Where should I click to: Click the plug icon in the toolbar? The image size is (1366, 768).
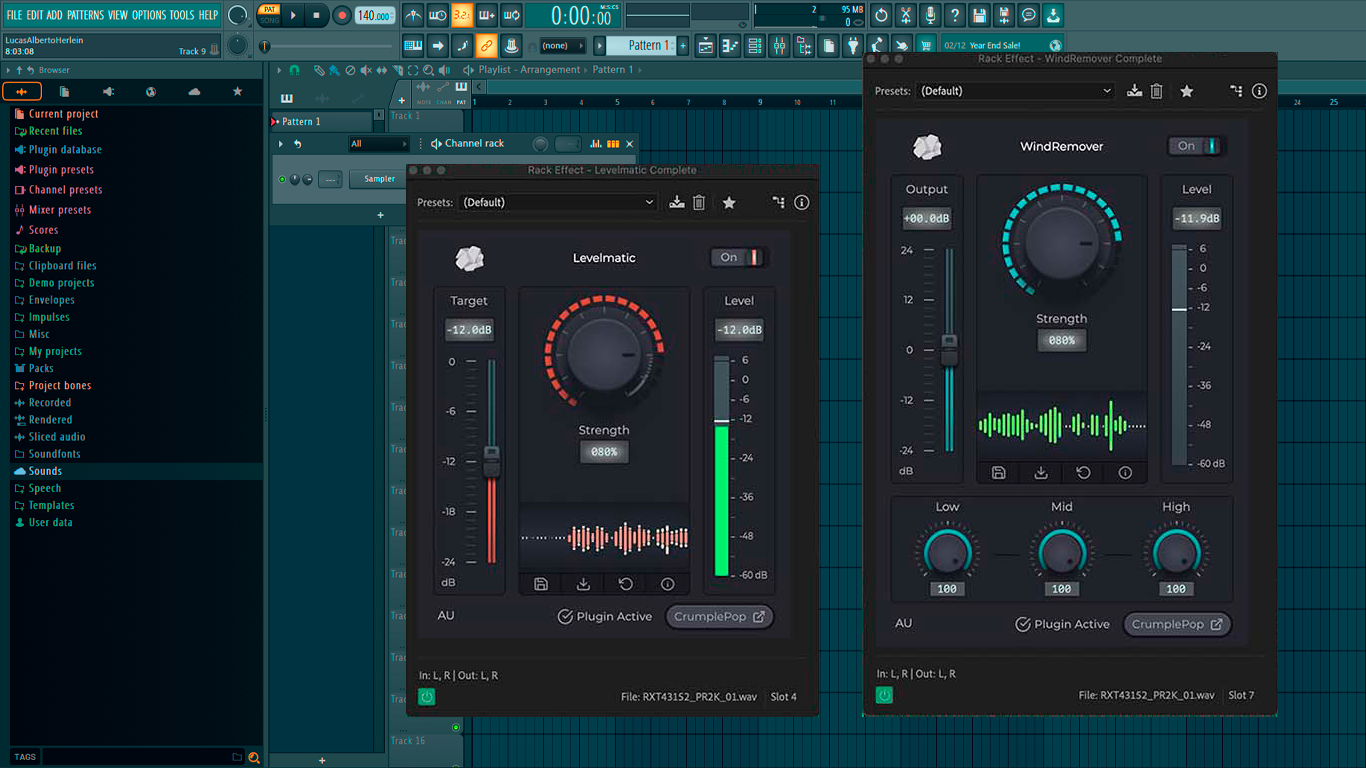pyautogui.click(x=852, y=45)
